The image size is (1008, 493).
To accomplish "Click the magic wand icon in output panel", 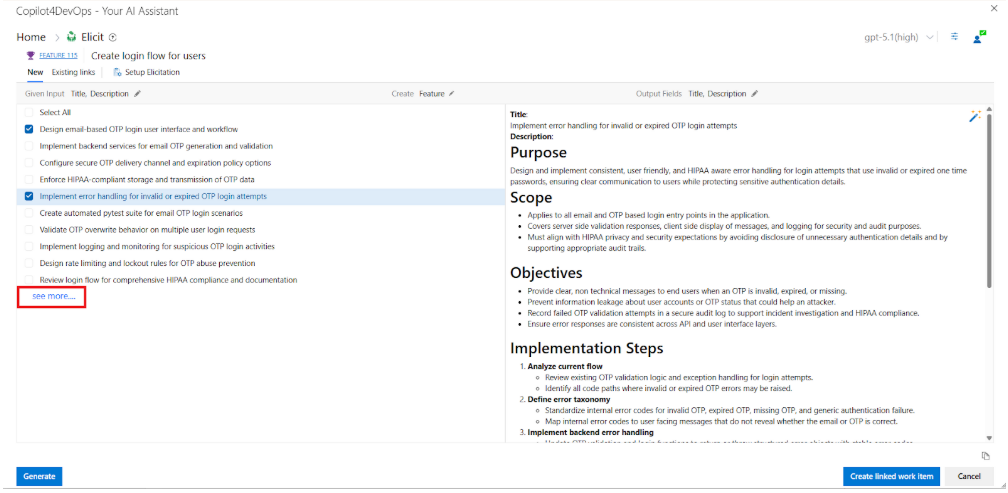I will click(974, 117).
